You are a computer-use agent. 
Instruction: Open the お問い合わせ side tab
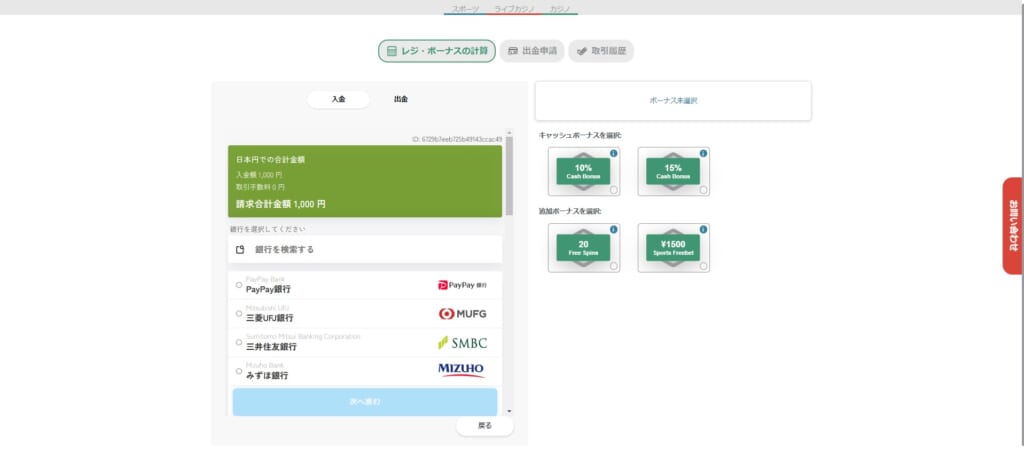[1013, 225]
